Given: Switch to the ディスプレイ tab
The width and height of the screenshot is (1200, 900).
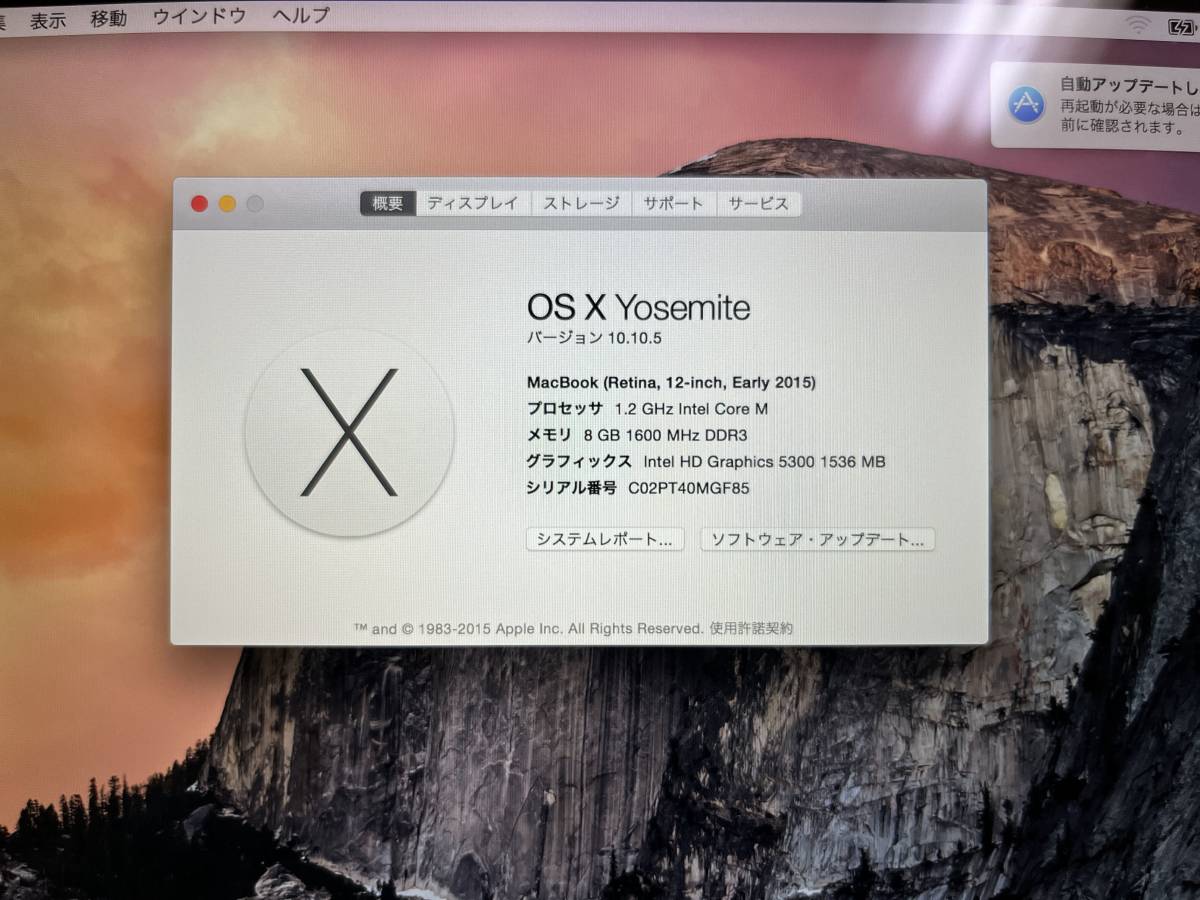Looking at the screenshot, I should pyautogui.click(x=473, y=203).
